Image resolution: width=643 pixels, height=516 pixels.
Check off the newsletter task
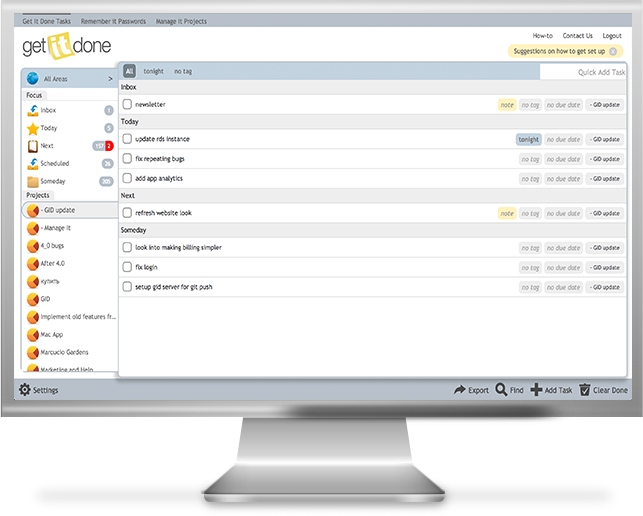(127, 104)
